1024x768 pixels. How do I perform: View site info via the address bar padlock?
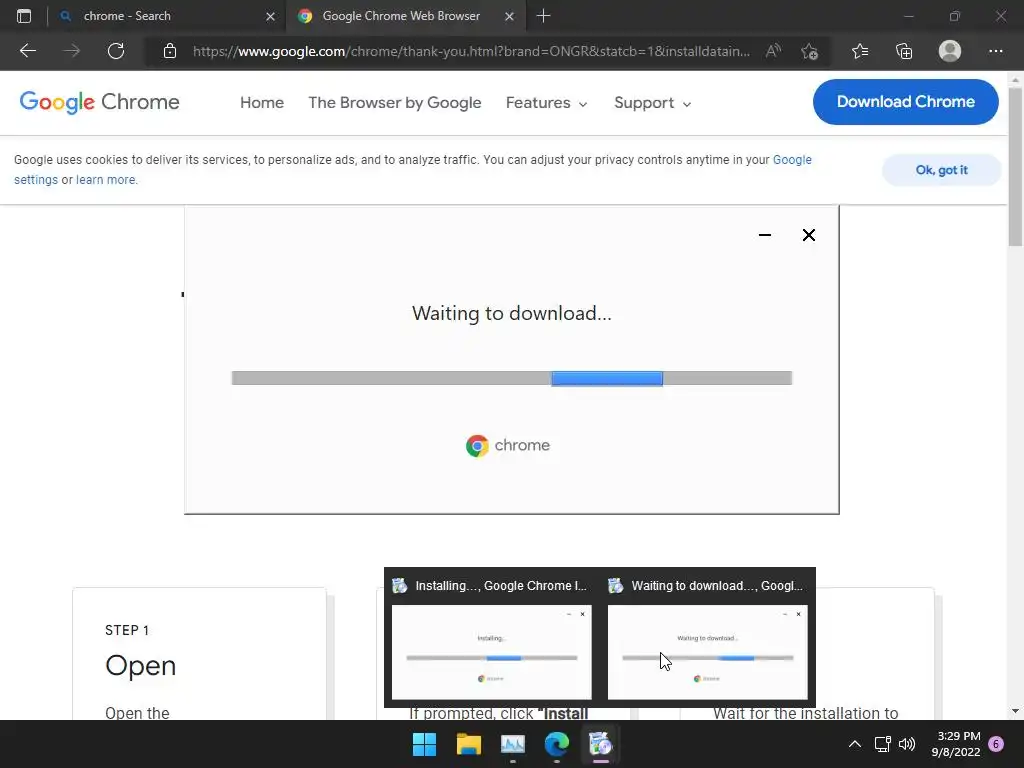tap(170, 51)
